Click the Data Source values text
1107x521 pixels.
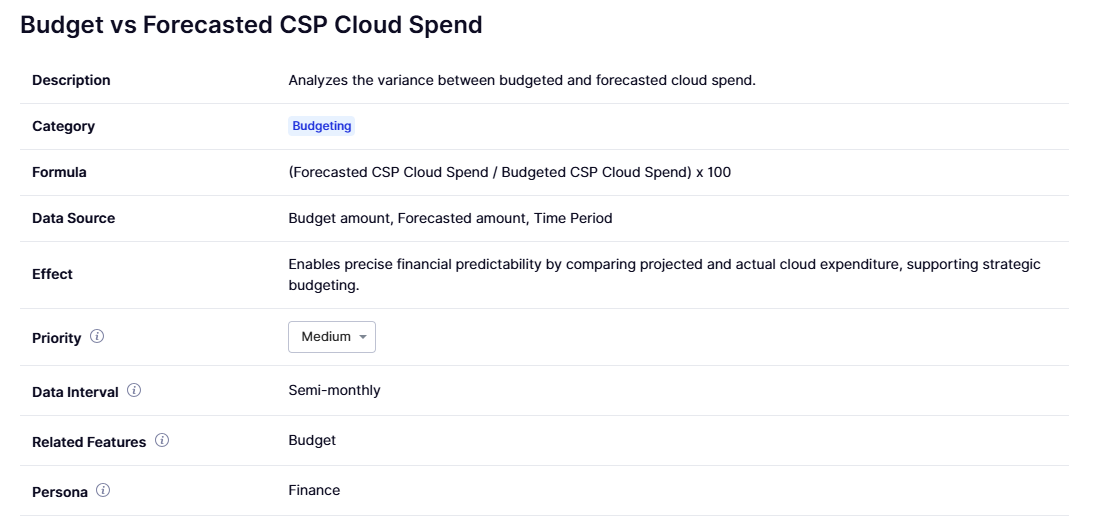tap(450, 218)
